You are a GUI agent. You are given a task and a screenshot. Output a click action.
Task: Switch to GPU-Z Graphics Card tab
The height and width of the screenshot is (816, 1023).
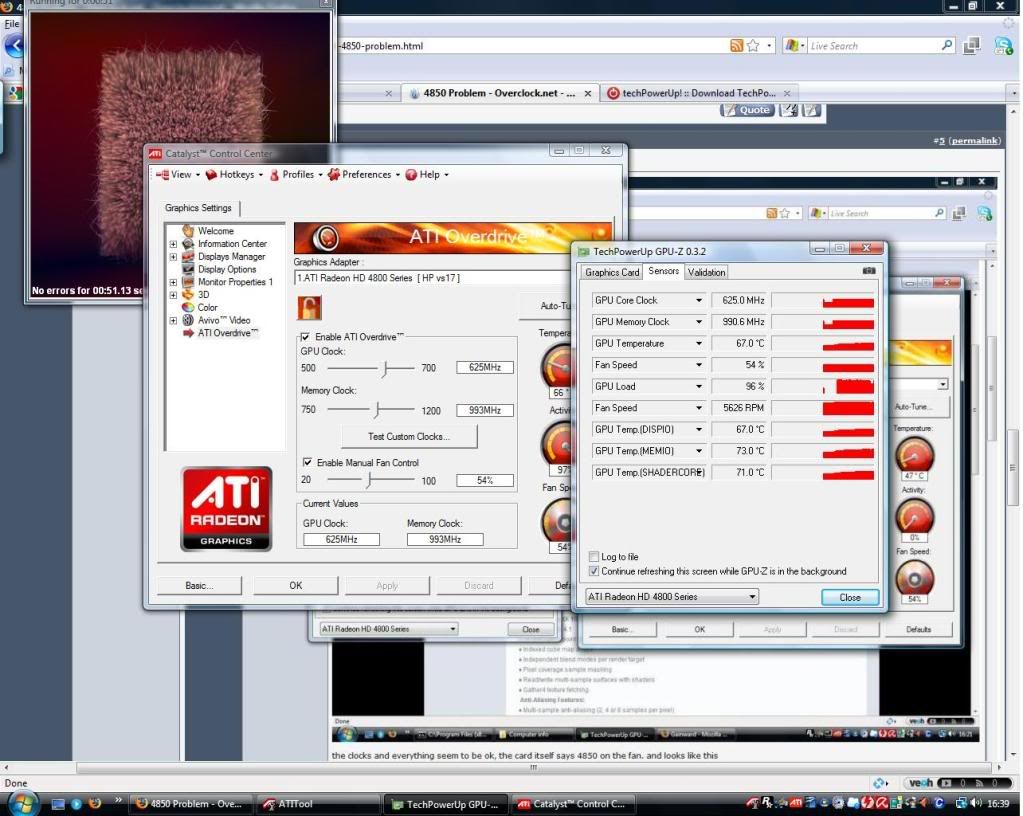pyautogui.click(x=611, y=272)
